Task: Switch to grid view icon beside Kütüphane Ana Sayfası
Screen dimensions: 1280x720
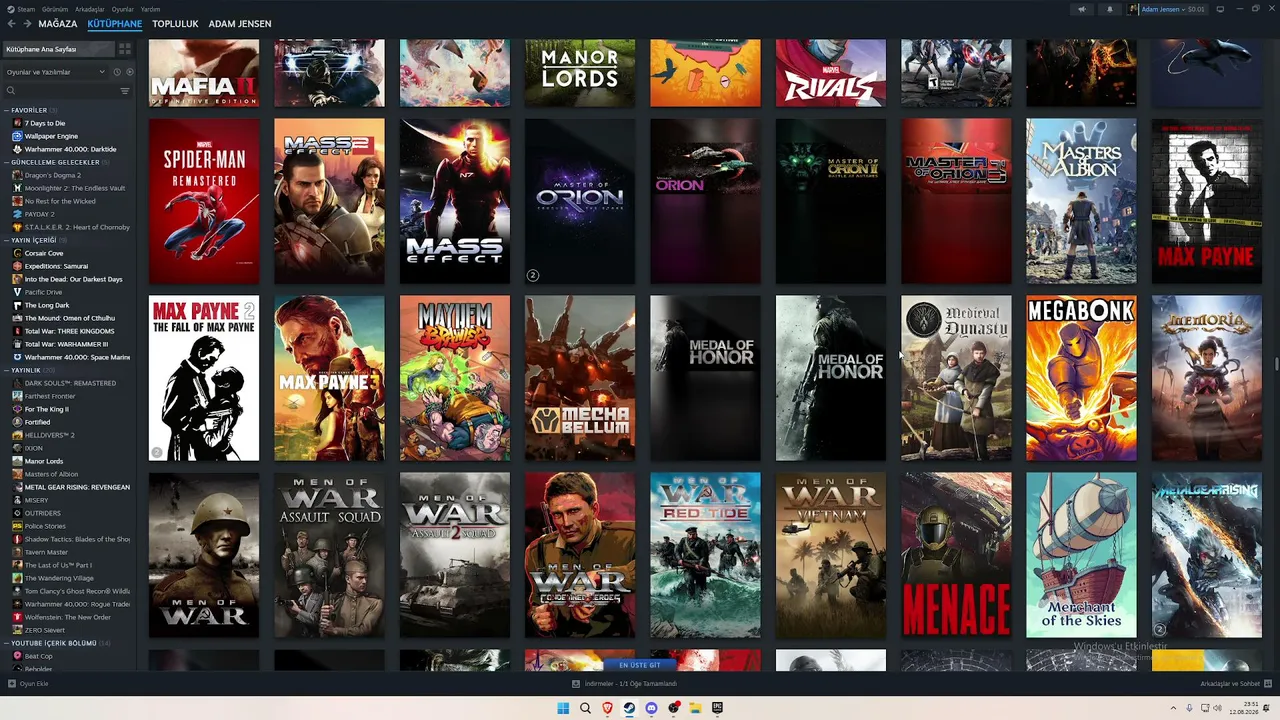Action: 125,49
